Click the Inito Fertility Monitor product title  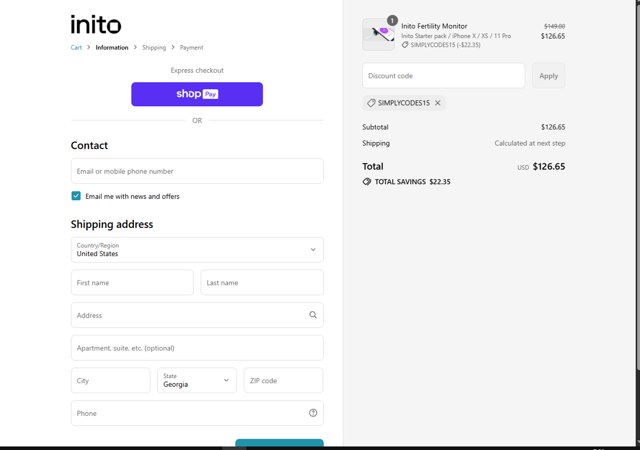[x=434, y=26]
